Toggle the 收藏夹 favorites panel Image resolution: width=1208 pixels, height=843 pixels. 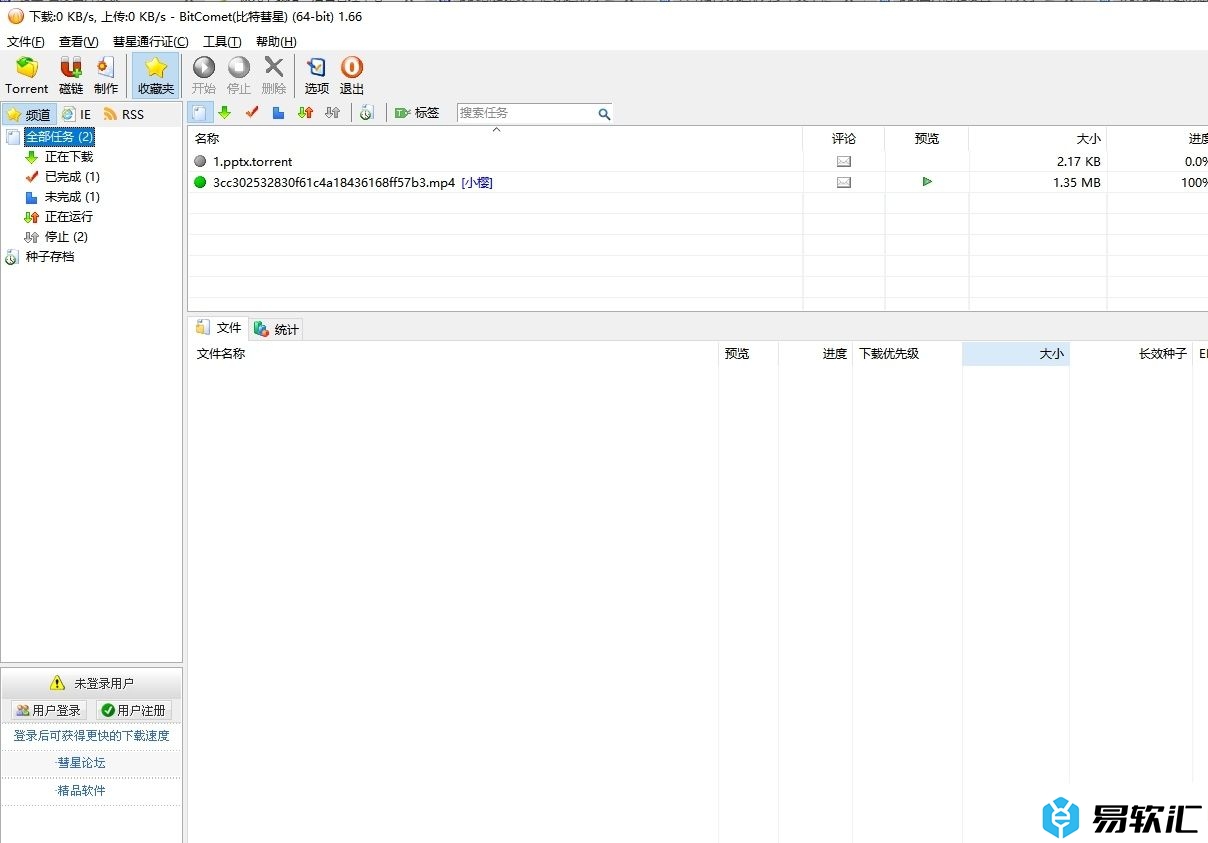pos(156,76)
